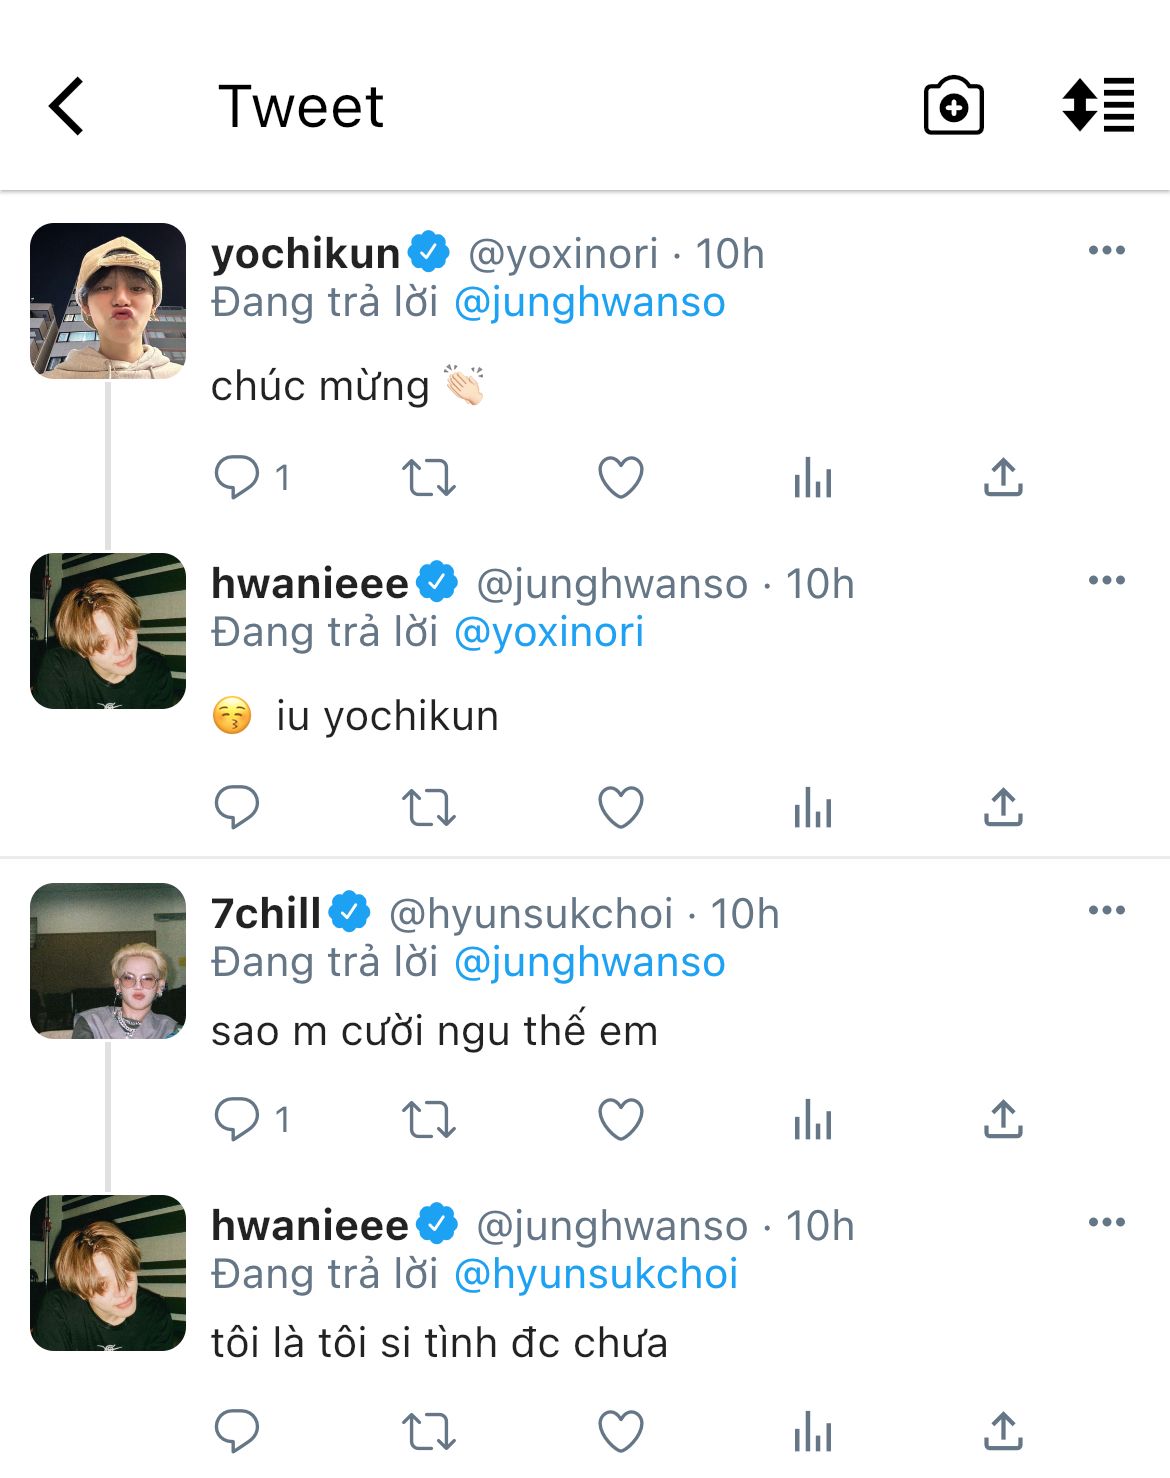This screenshot has height=1478, width=1170.
Task: Open the more options menu on yochikun's tweet
Action: coord(1107,250)
